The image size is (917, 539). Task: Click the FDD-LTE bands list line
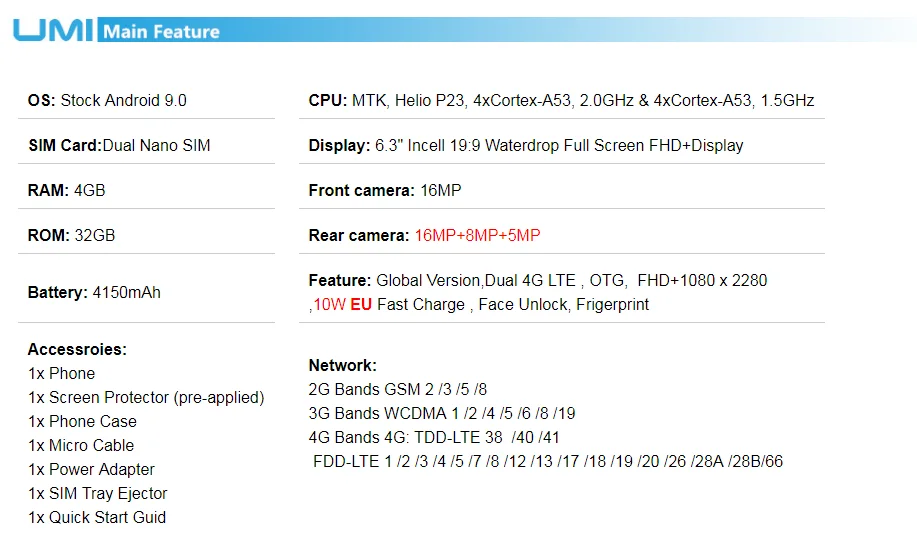[548, 461]
